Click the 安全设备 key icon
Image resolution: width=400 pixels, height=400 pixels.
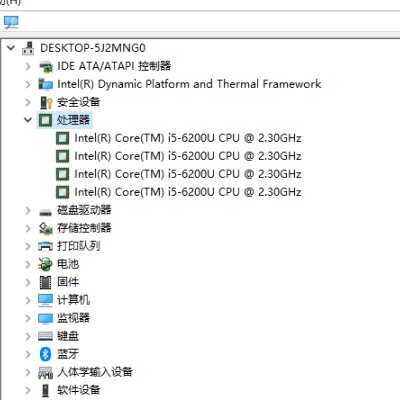(x=46, y=103)
